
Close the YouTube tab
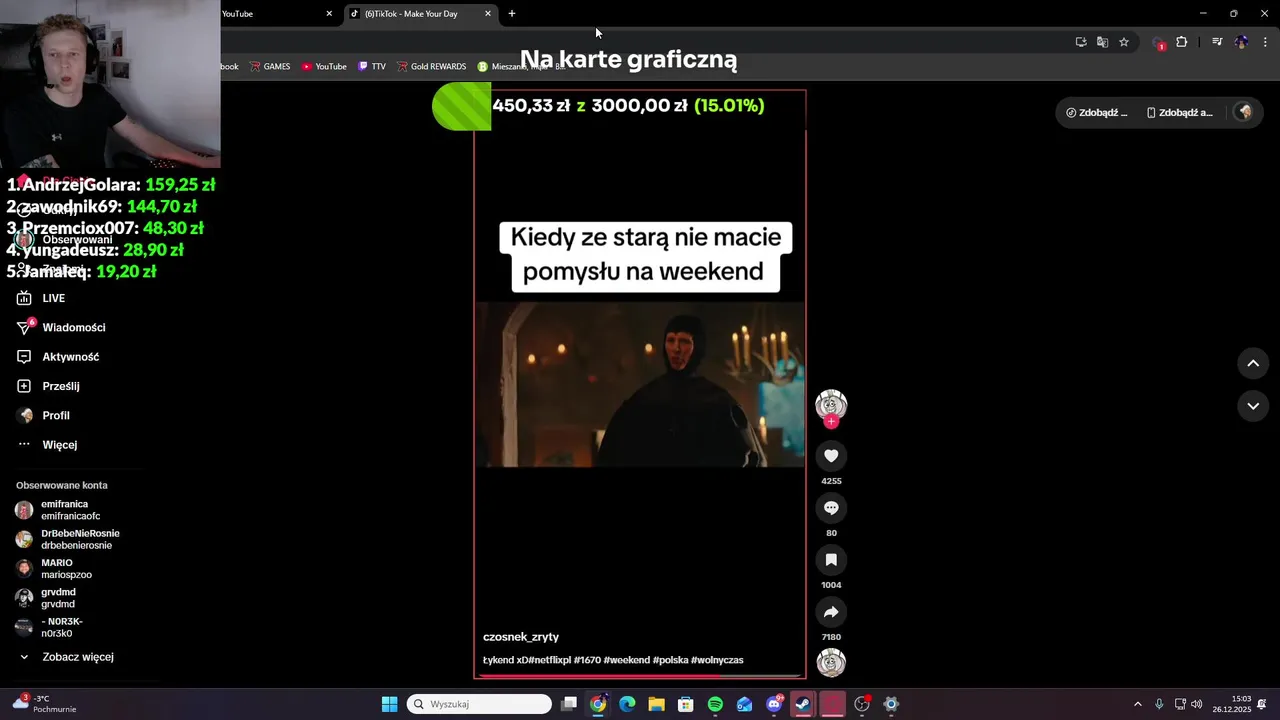click(x=329, y=14)
